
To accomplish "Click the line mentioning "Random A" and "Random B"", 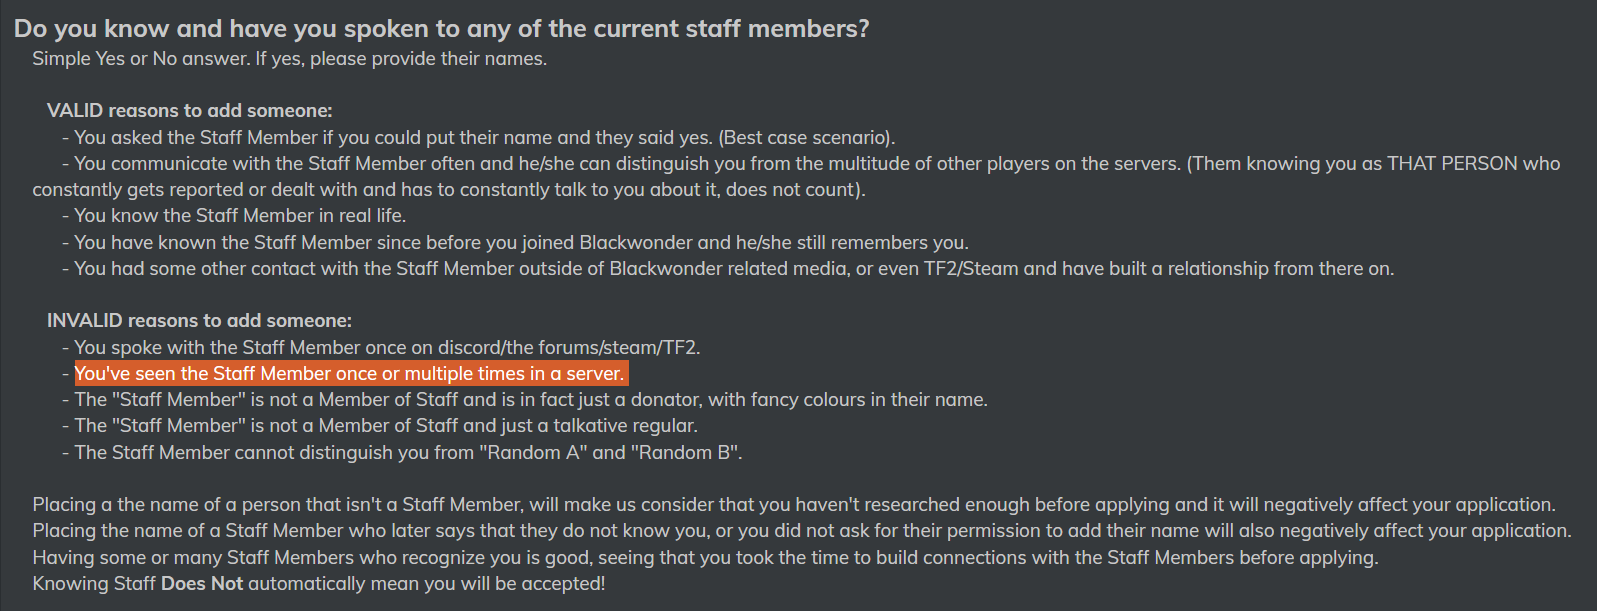I will 402,453.
